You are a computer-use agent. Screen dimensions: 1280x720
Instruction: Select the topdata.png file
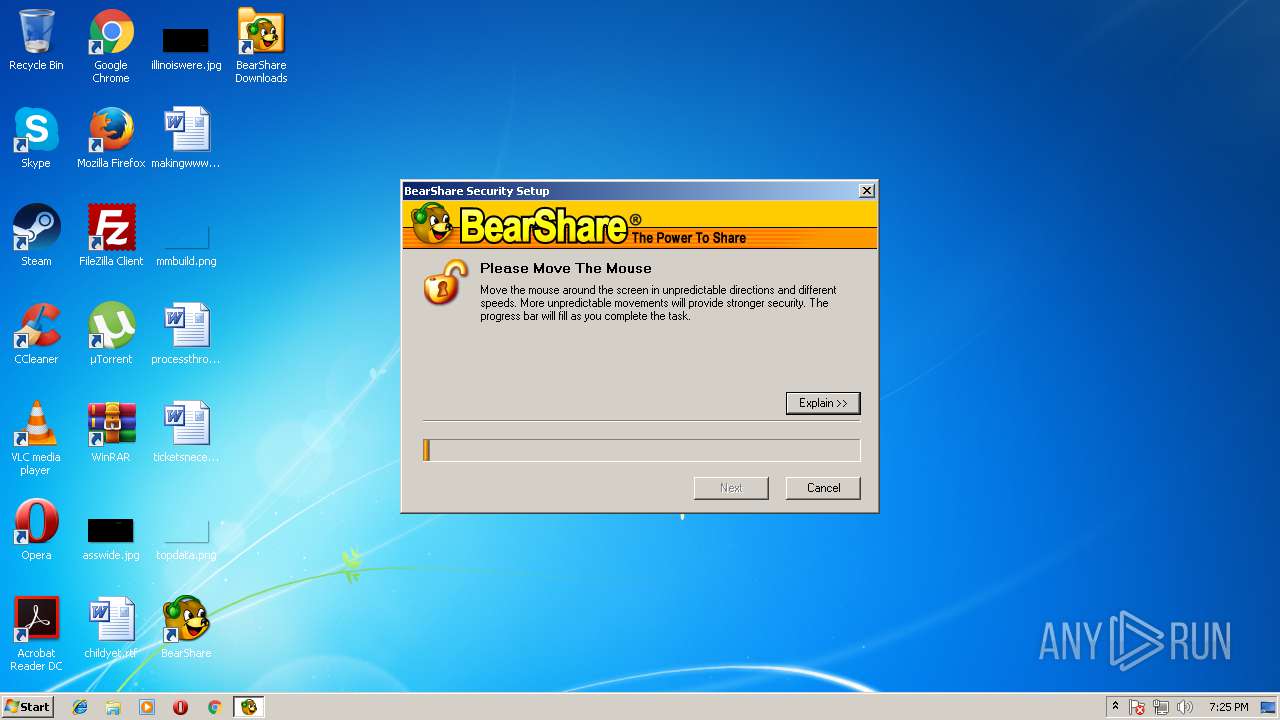click(186, 540)
